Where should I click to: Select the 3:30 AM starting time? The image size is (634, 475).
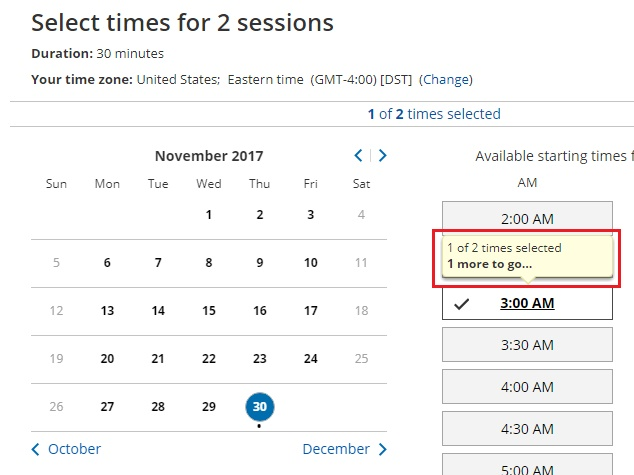(527, 345)
